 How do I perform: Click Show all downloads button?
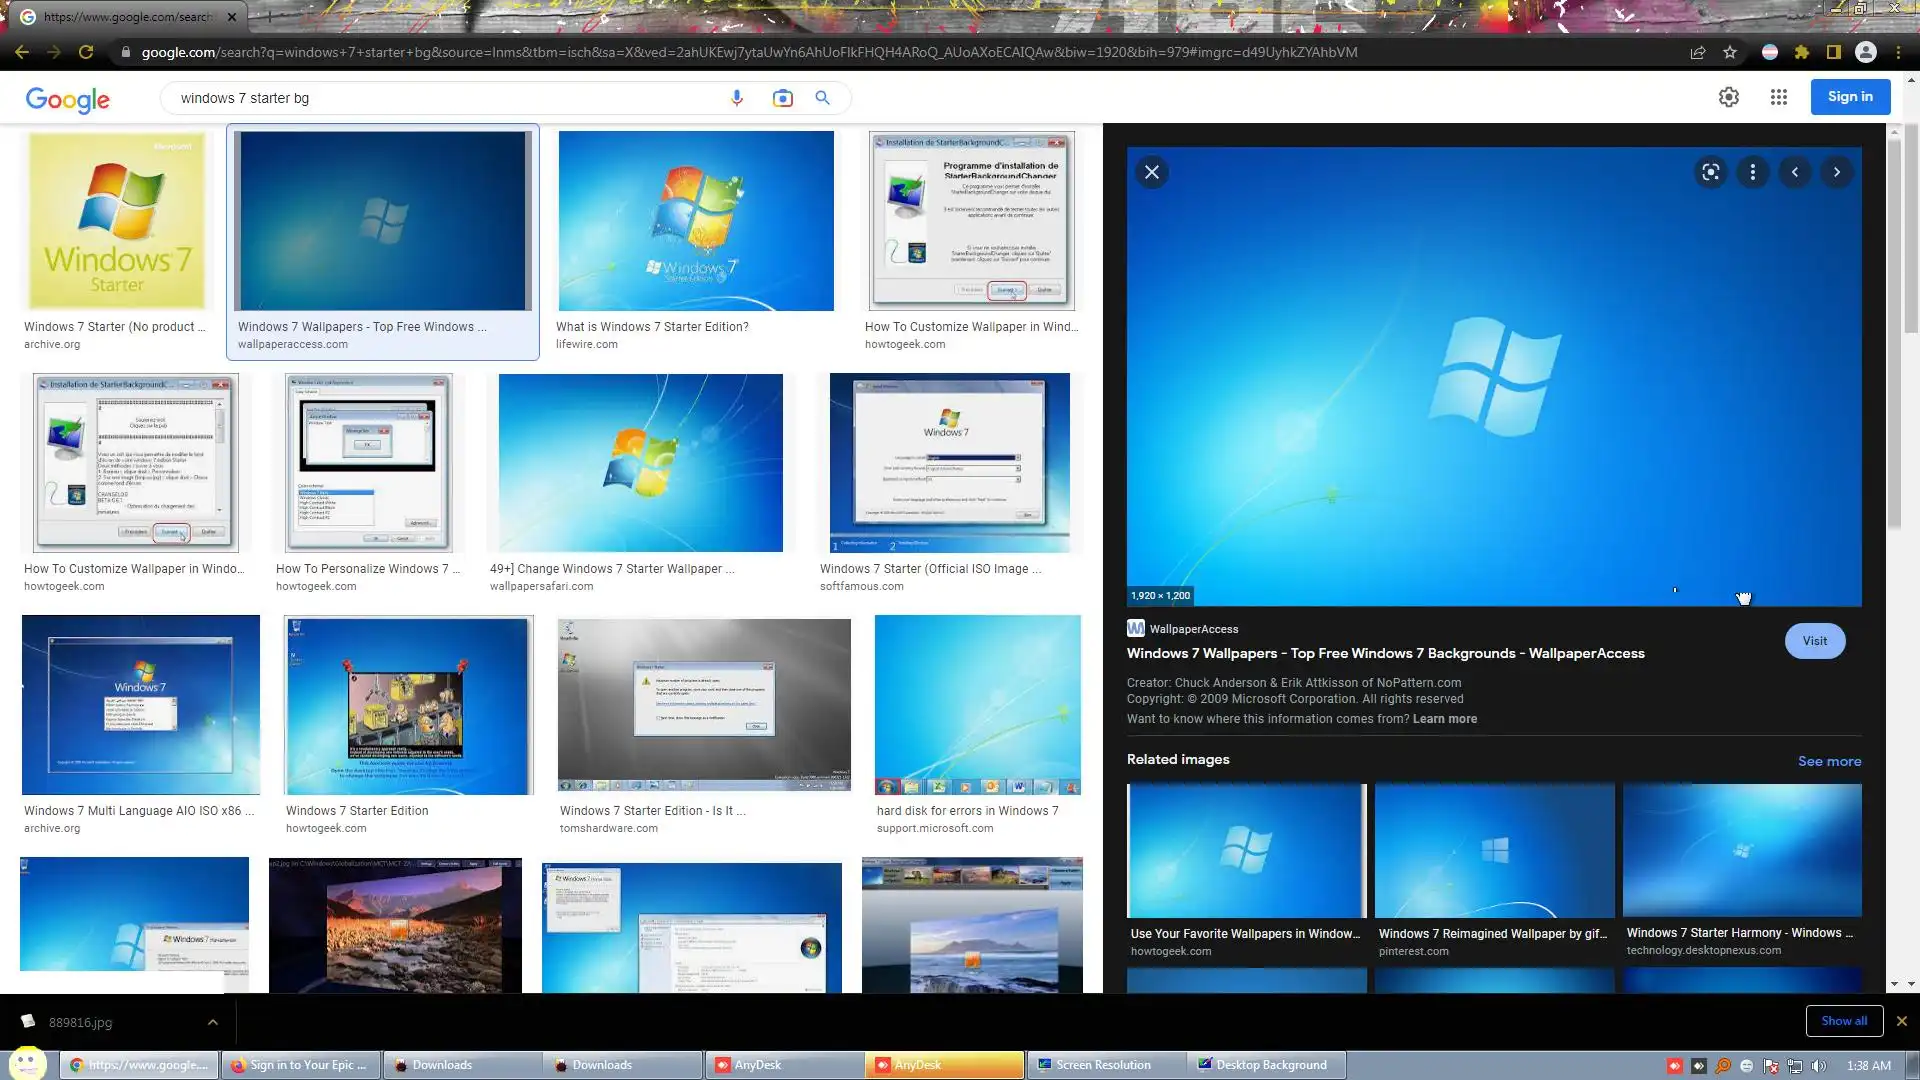1843,1021
